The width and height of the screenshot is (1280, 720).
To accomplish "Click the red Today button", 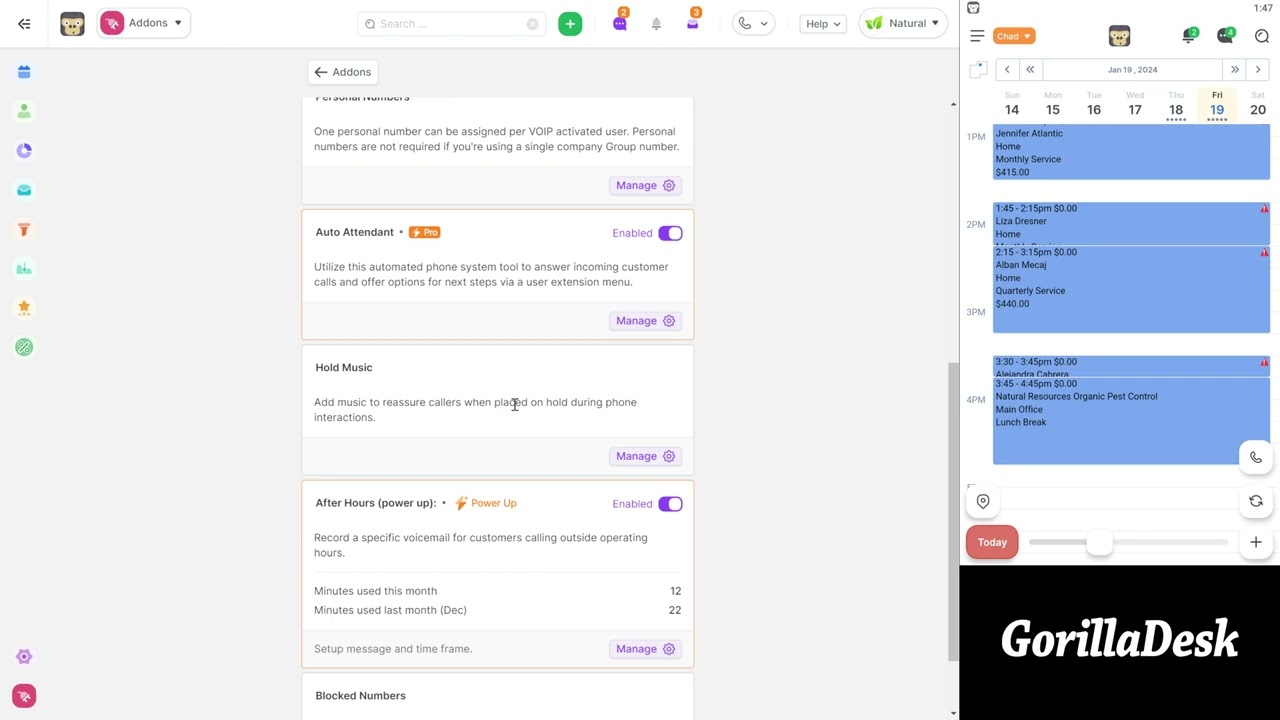I will pos(992,543).
